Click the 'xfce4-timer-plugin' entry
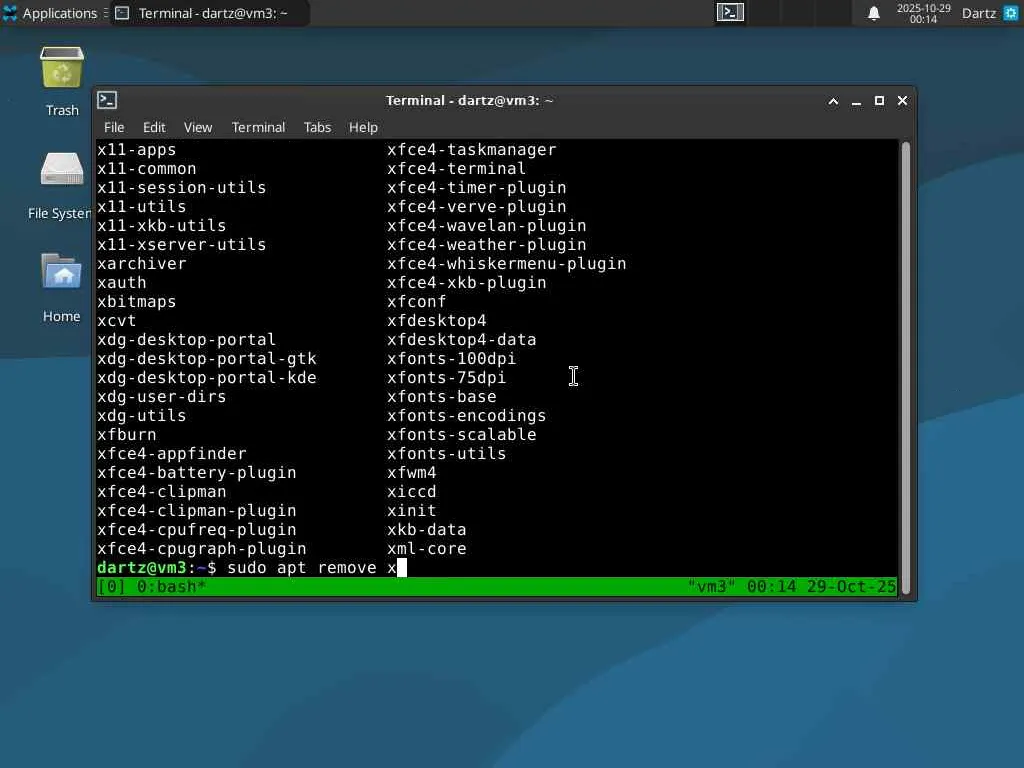The image size is (1024, 768). 477,187
